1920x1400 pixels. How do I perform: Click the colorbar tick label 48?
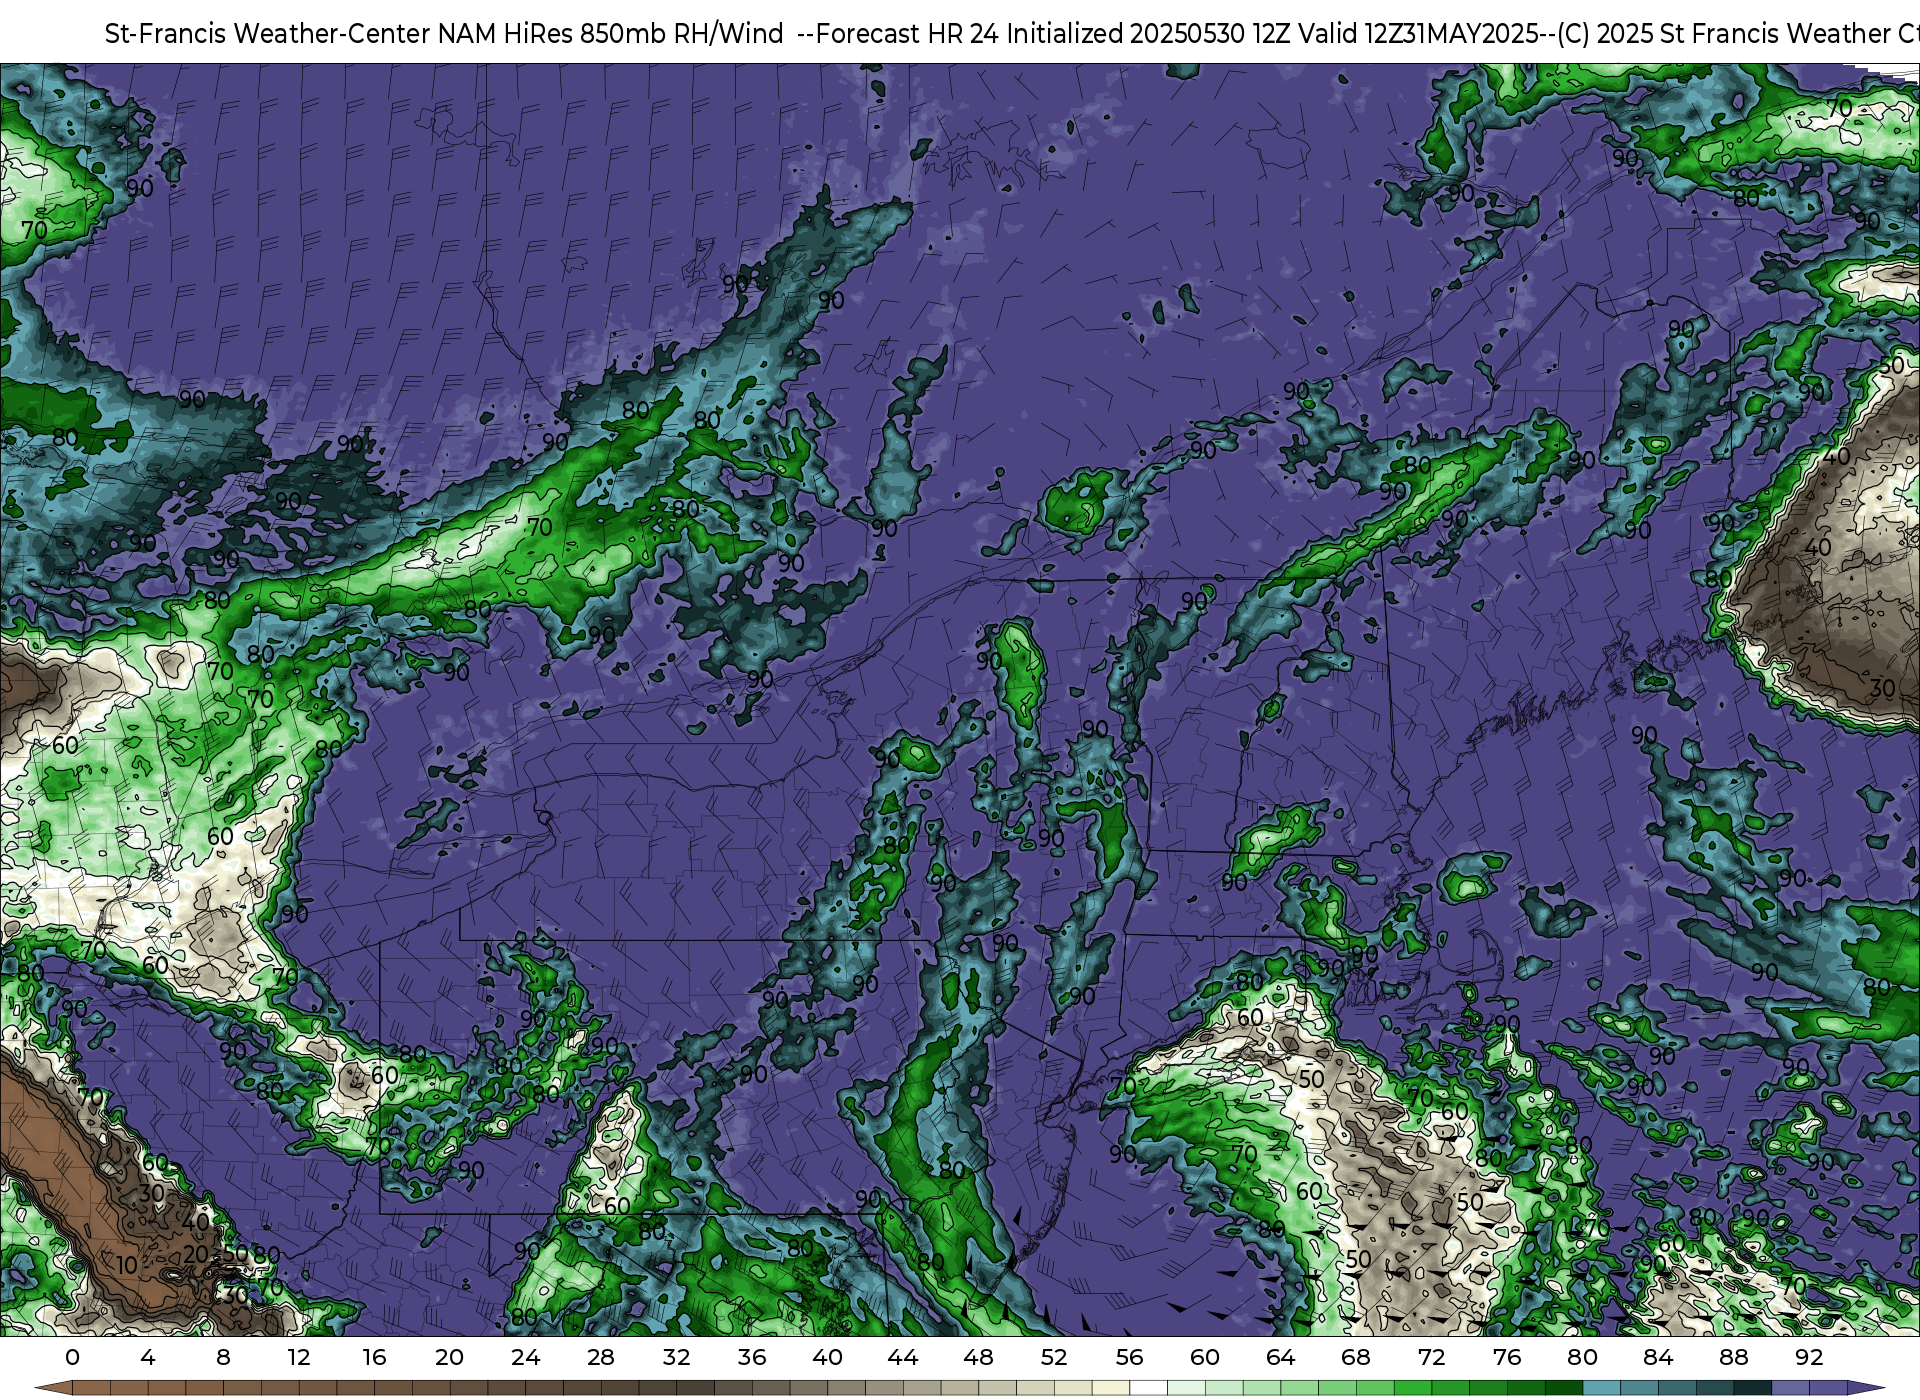tap(978, 1357)
